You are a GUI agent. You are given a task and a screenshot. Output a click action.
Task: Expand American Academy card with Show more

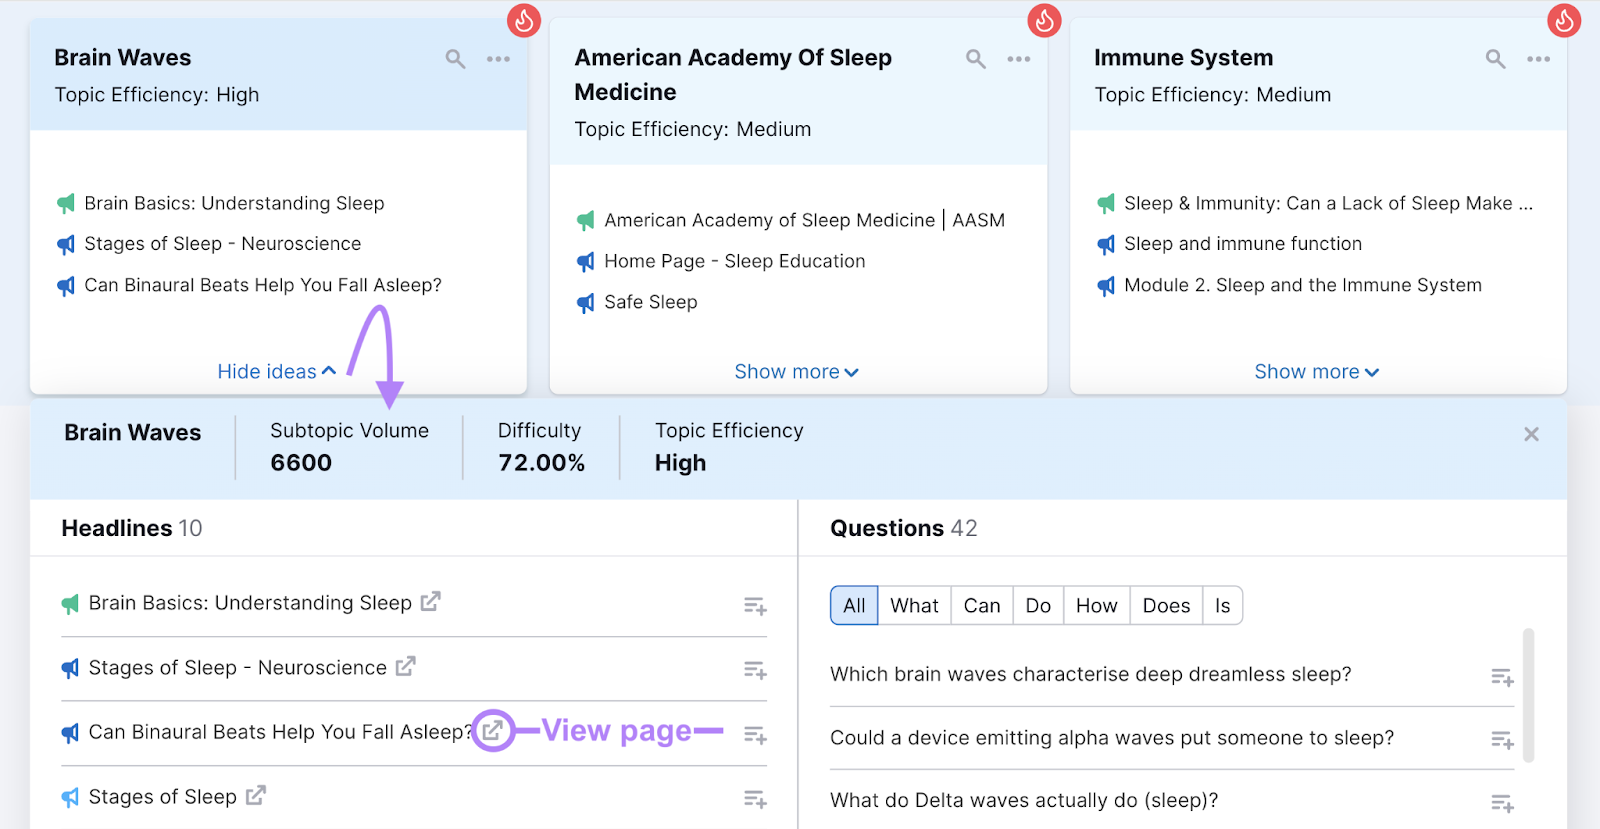(x=796, y=372)
